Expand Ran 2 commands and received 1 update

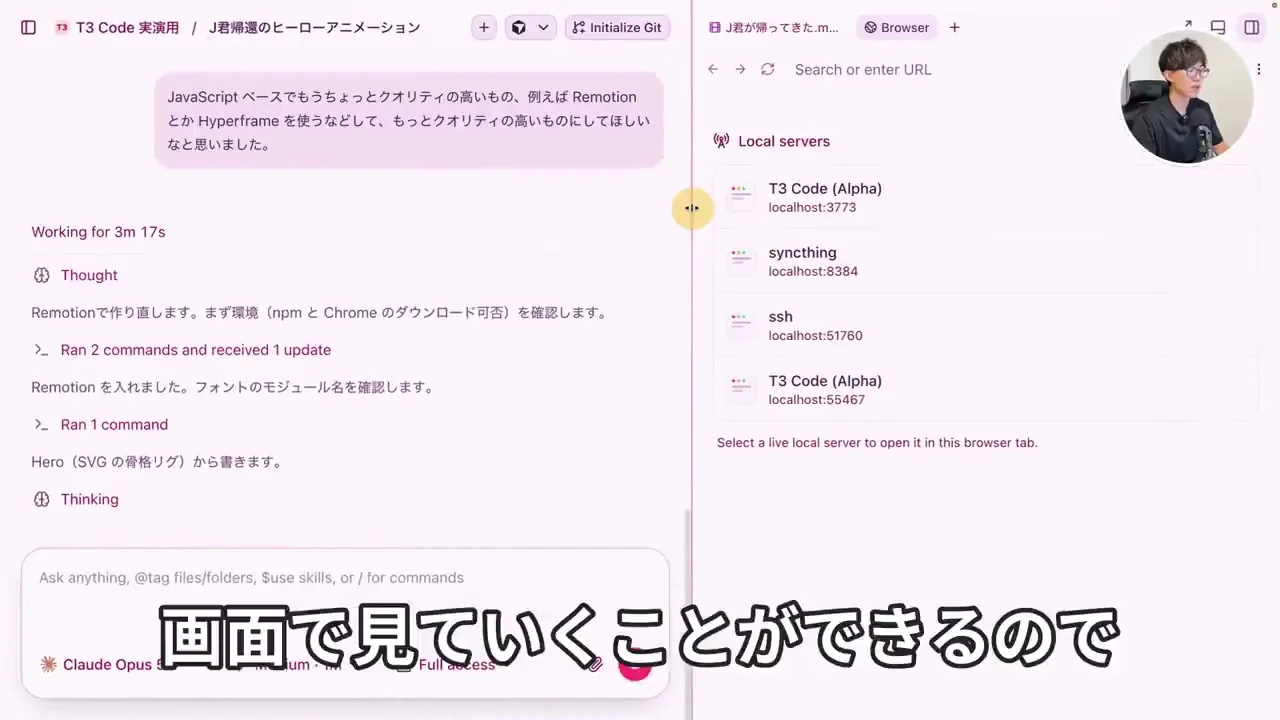pos(196,350)
